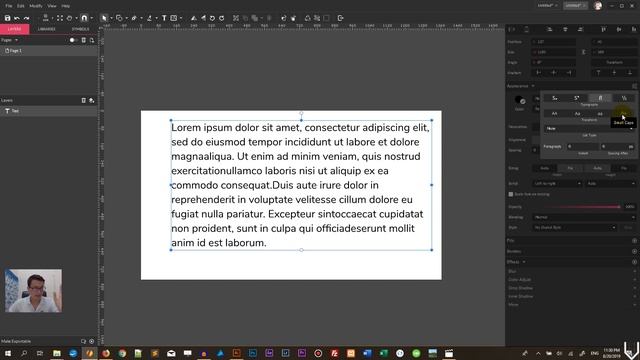Click the delete layer trash icon

[83, 100]
